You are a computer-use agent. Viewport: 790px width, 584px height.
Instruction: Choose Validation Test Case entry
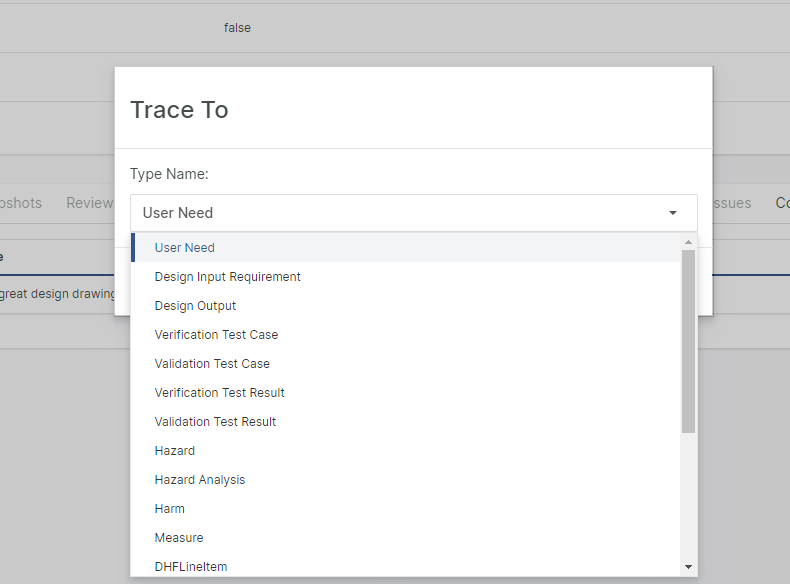click(x=212, y=364)
